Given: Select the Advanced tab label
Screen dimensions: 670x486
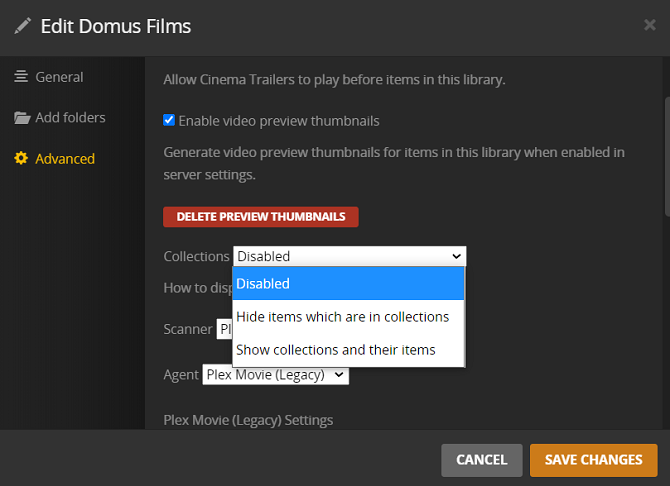Looking at the screenshot, I should tap(65, 159).
